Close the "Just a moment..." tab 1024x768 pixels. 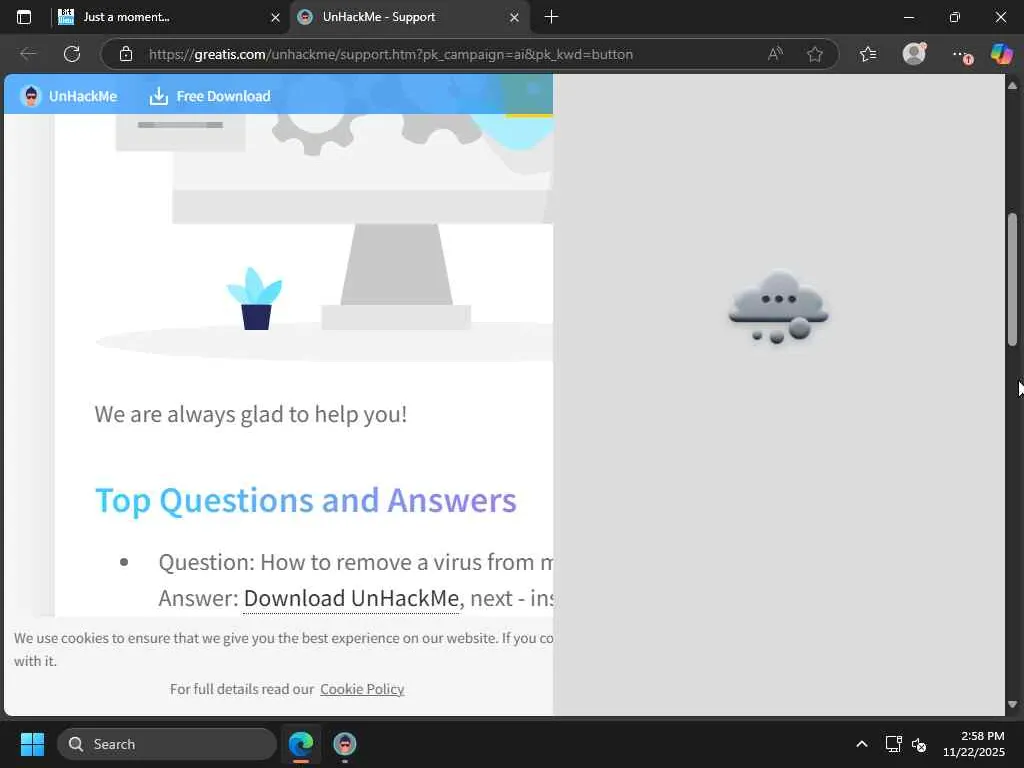(x=275, y=18)
